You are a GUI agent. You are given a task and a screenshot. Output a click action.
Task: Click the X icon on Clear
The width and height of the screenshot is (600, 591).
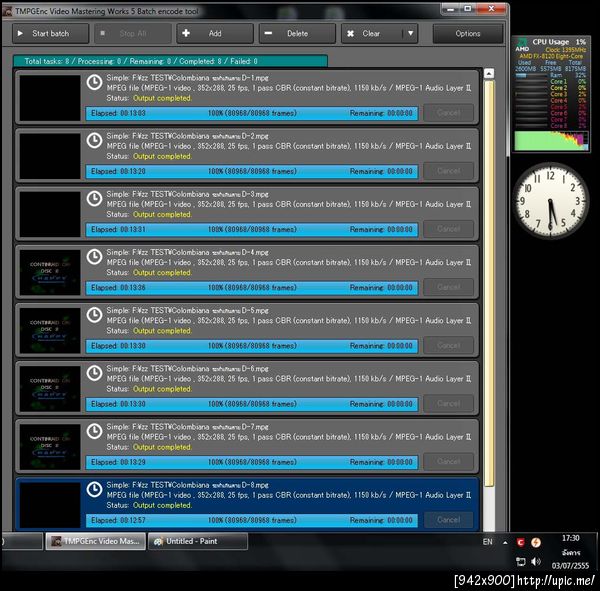pos(350,34)
